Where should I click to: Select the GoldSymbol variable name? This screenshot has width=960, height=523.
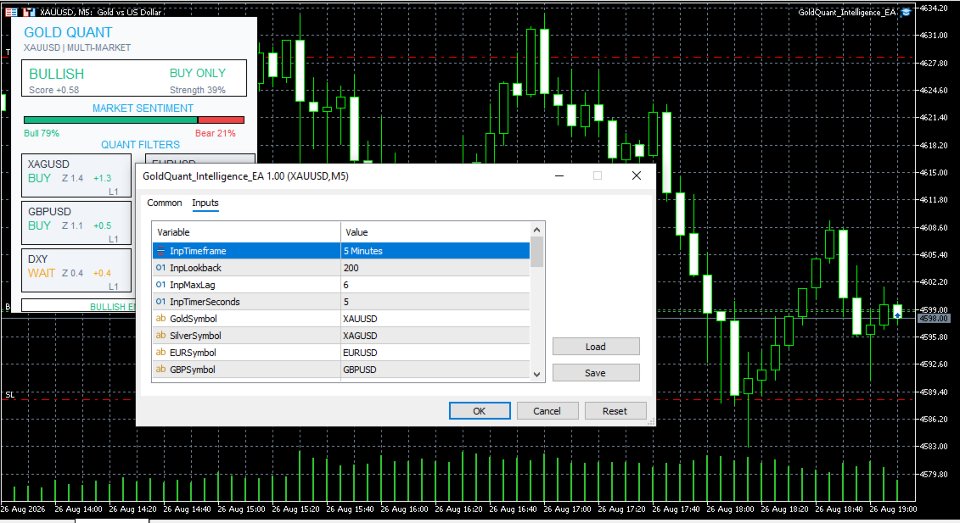click(x=193, y=318)
